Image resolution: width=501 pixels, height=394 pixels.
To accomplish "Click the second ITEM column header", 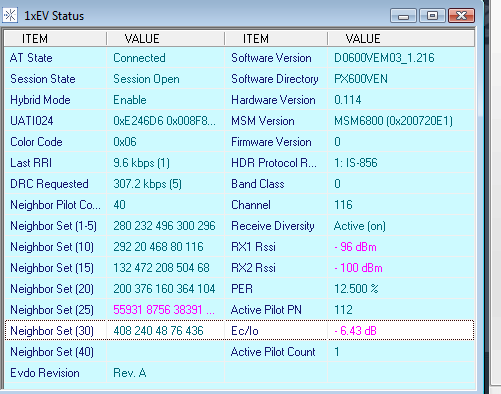I will (x=276, y=39).
